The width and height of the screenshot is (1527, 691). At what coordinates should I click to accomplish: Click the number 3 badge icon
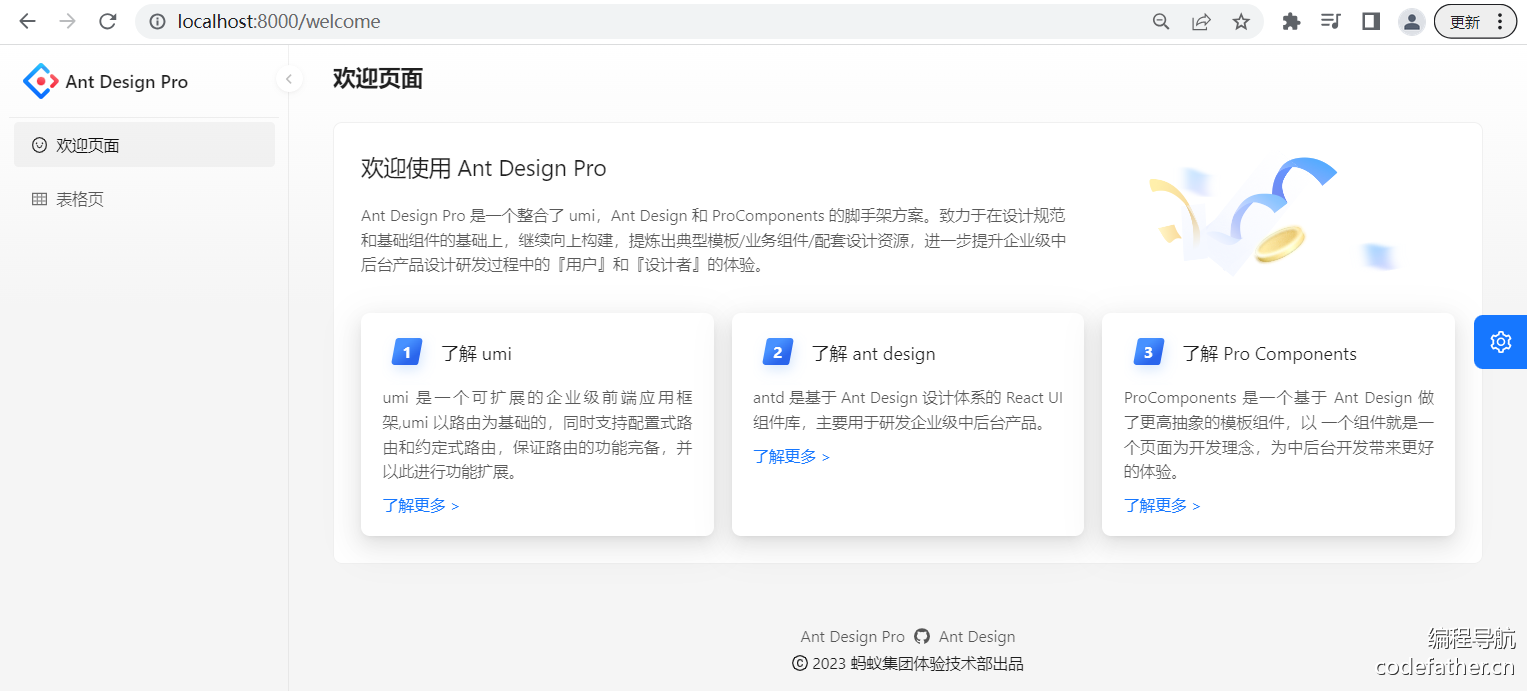[x=1148, y=352]
